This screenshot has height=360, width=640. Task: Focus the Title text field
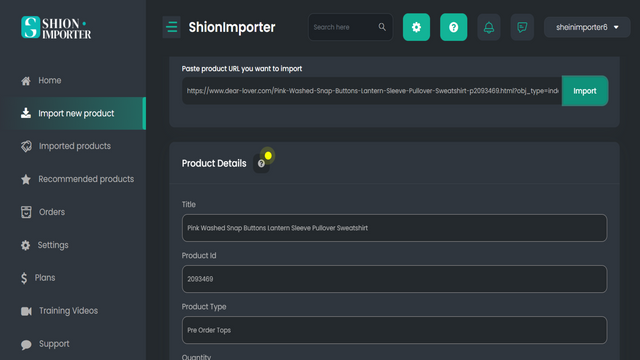394,228
